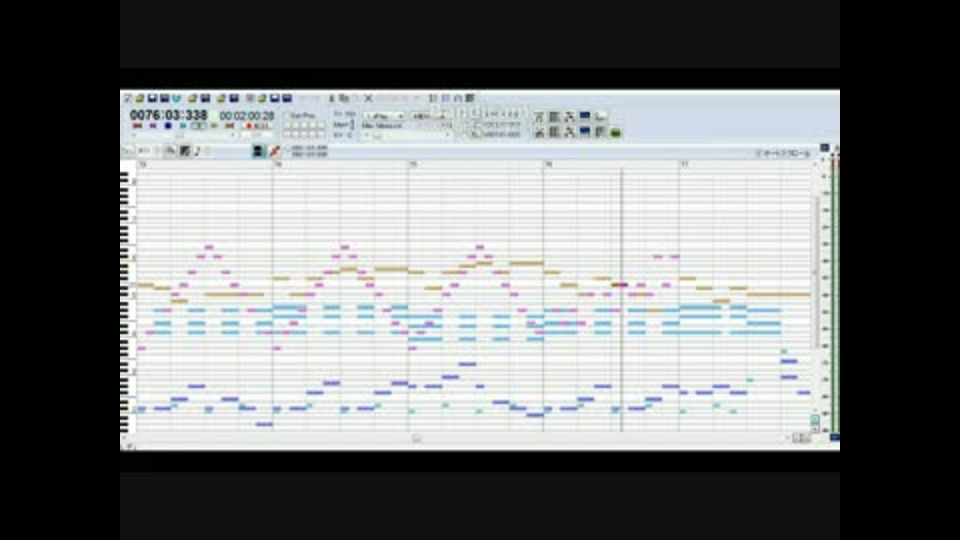Click the dark blue-black icon beside red pencil
This screenshot has width=960, height=540.
point(258,151)
